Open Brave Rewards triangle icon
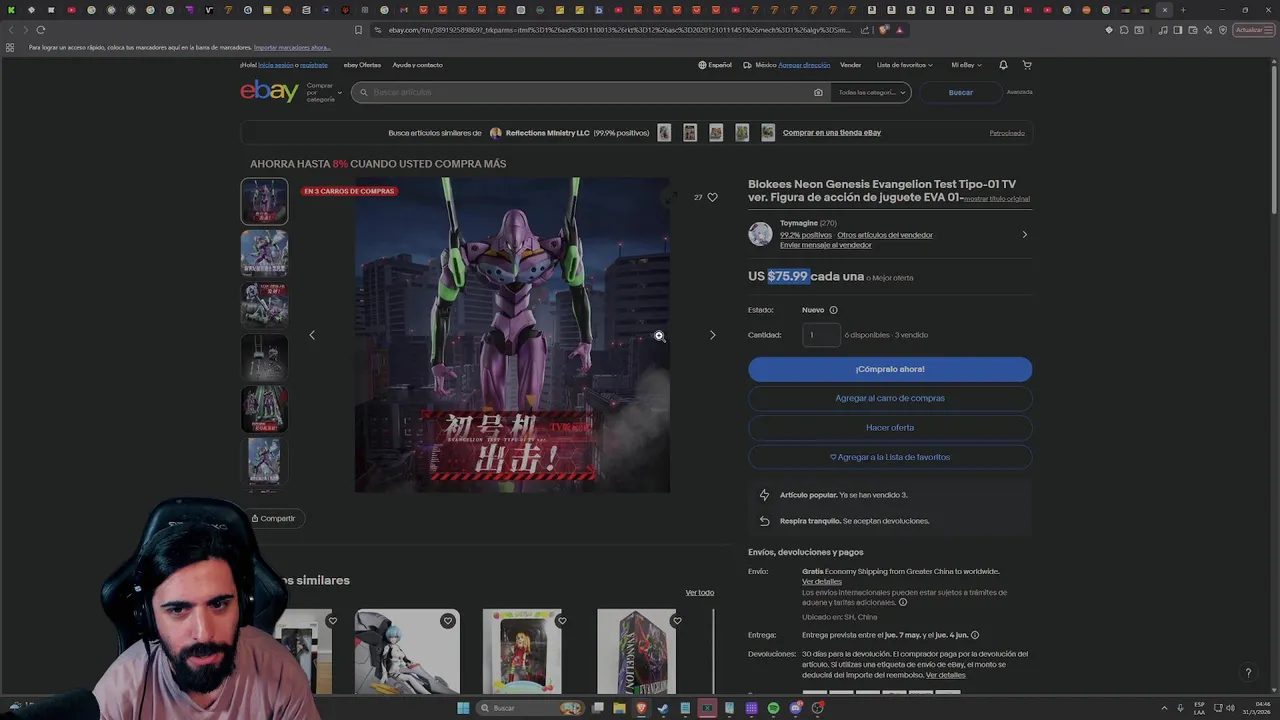This screenshot has height=720, width=1280. point(900,30)
